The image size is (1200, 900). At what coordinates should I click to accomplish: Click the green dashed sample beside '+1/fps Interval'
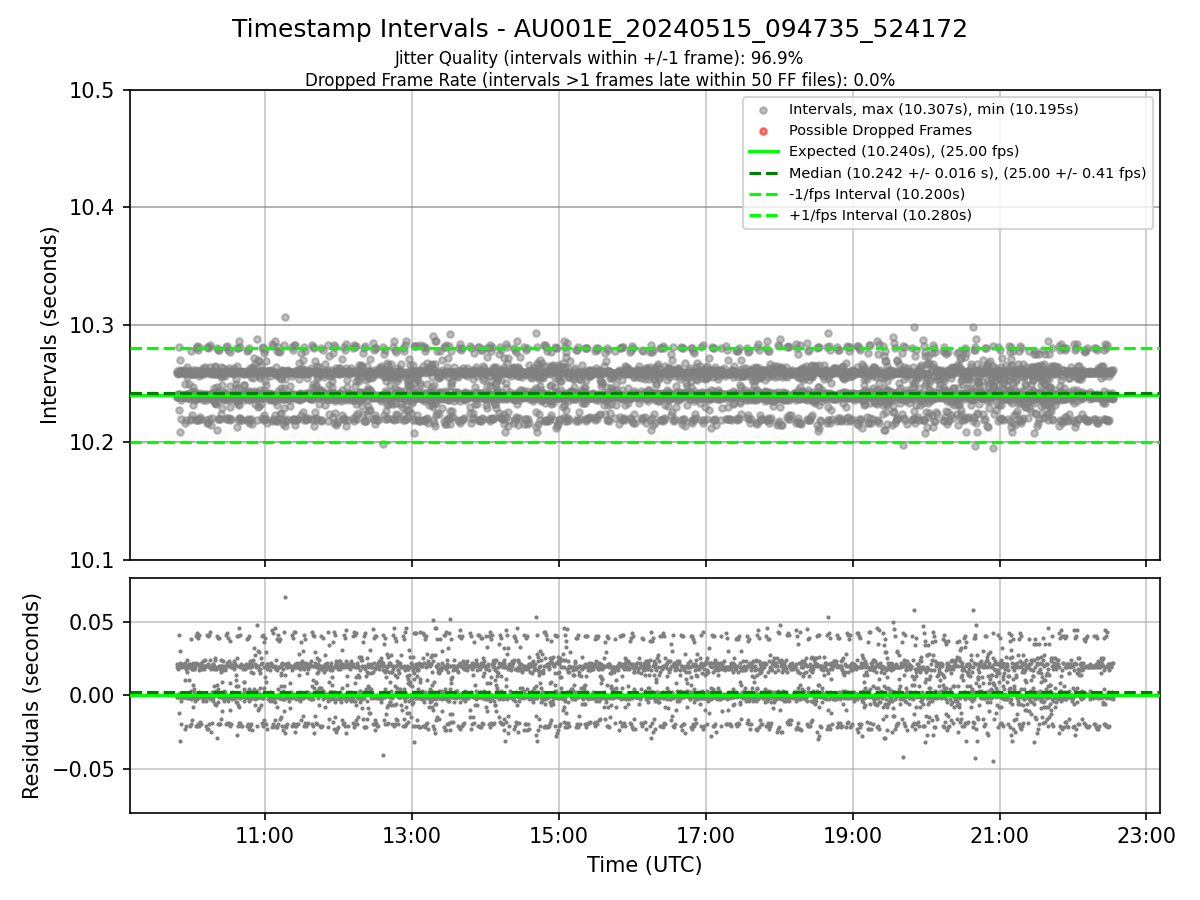[x=763, y=215]
